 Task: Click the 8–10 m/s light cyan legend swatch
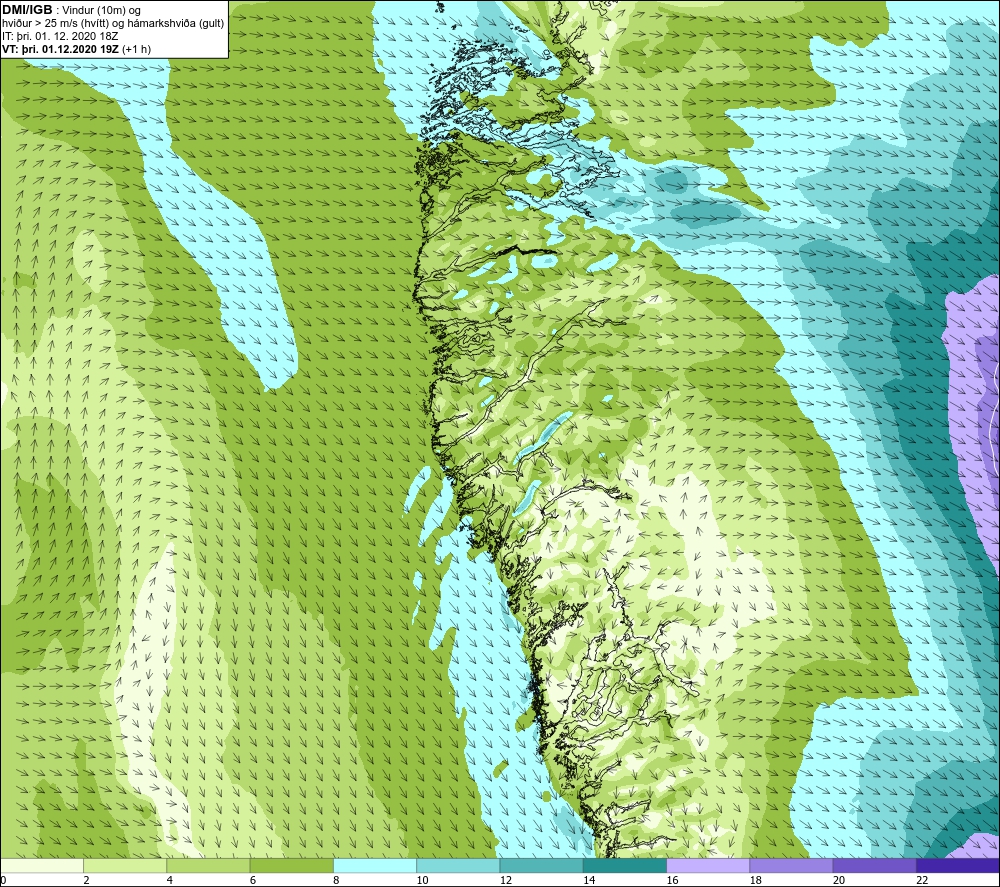pyautogui.click(x=375, y=865)
